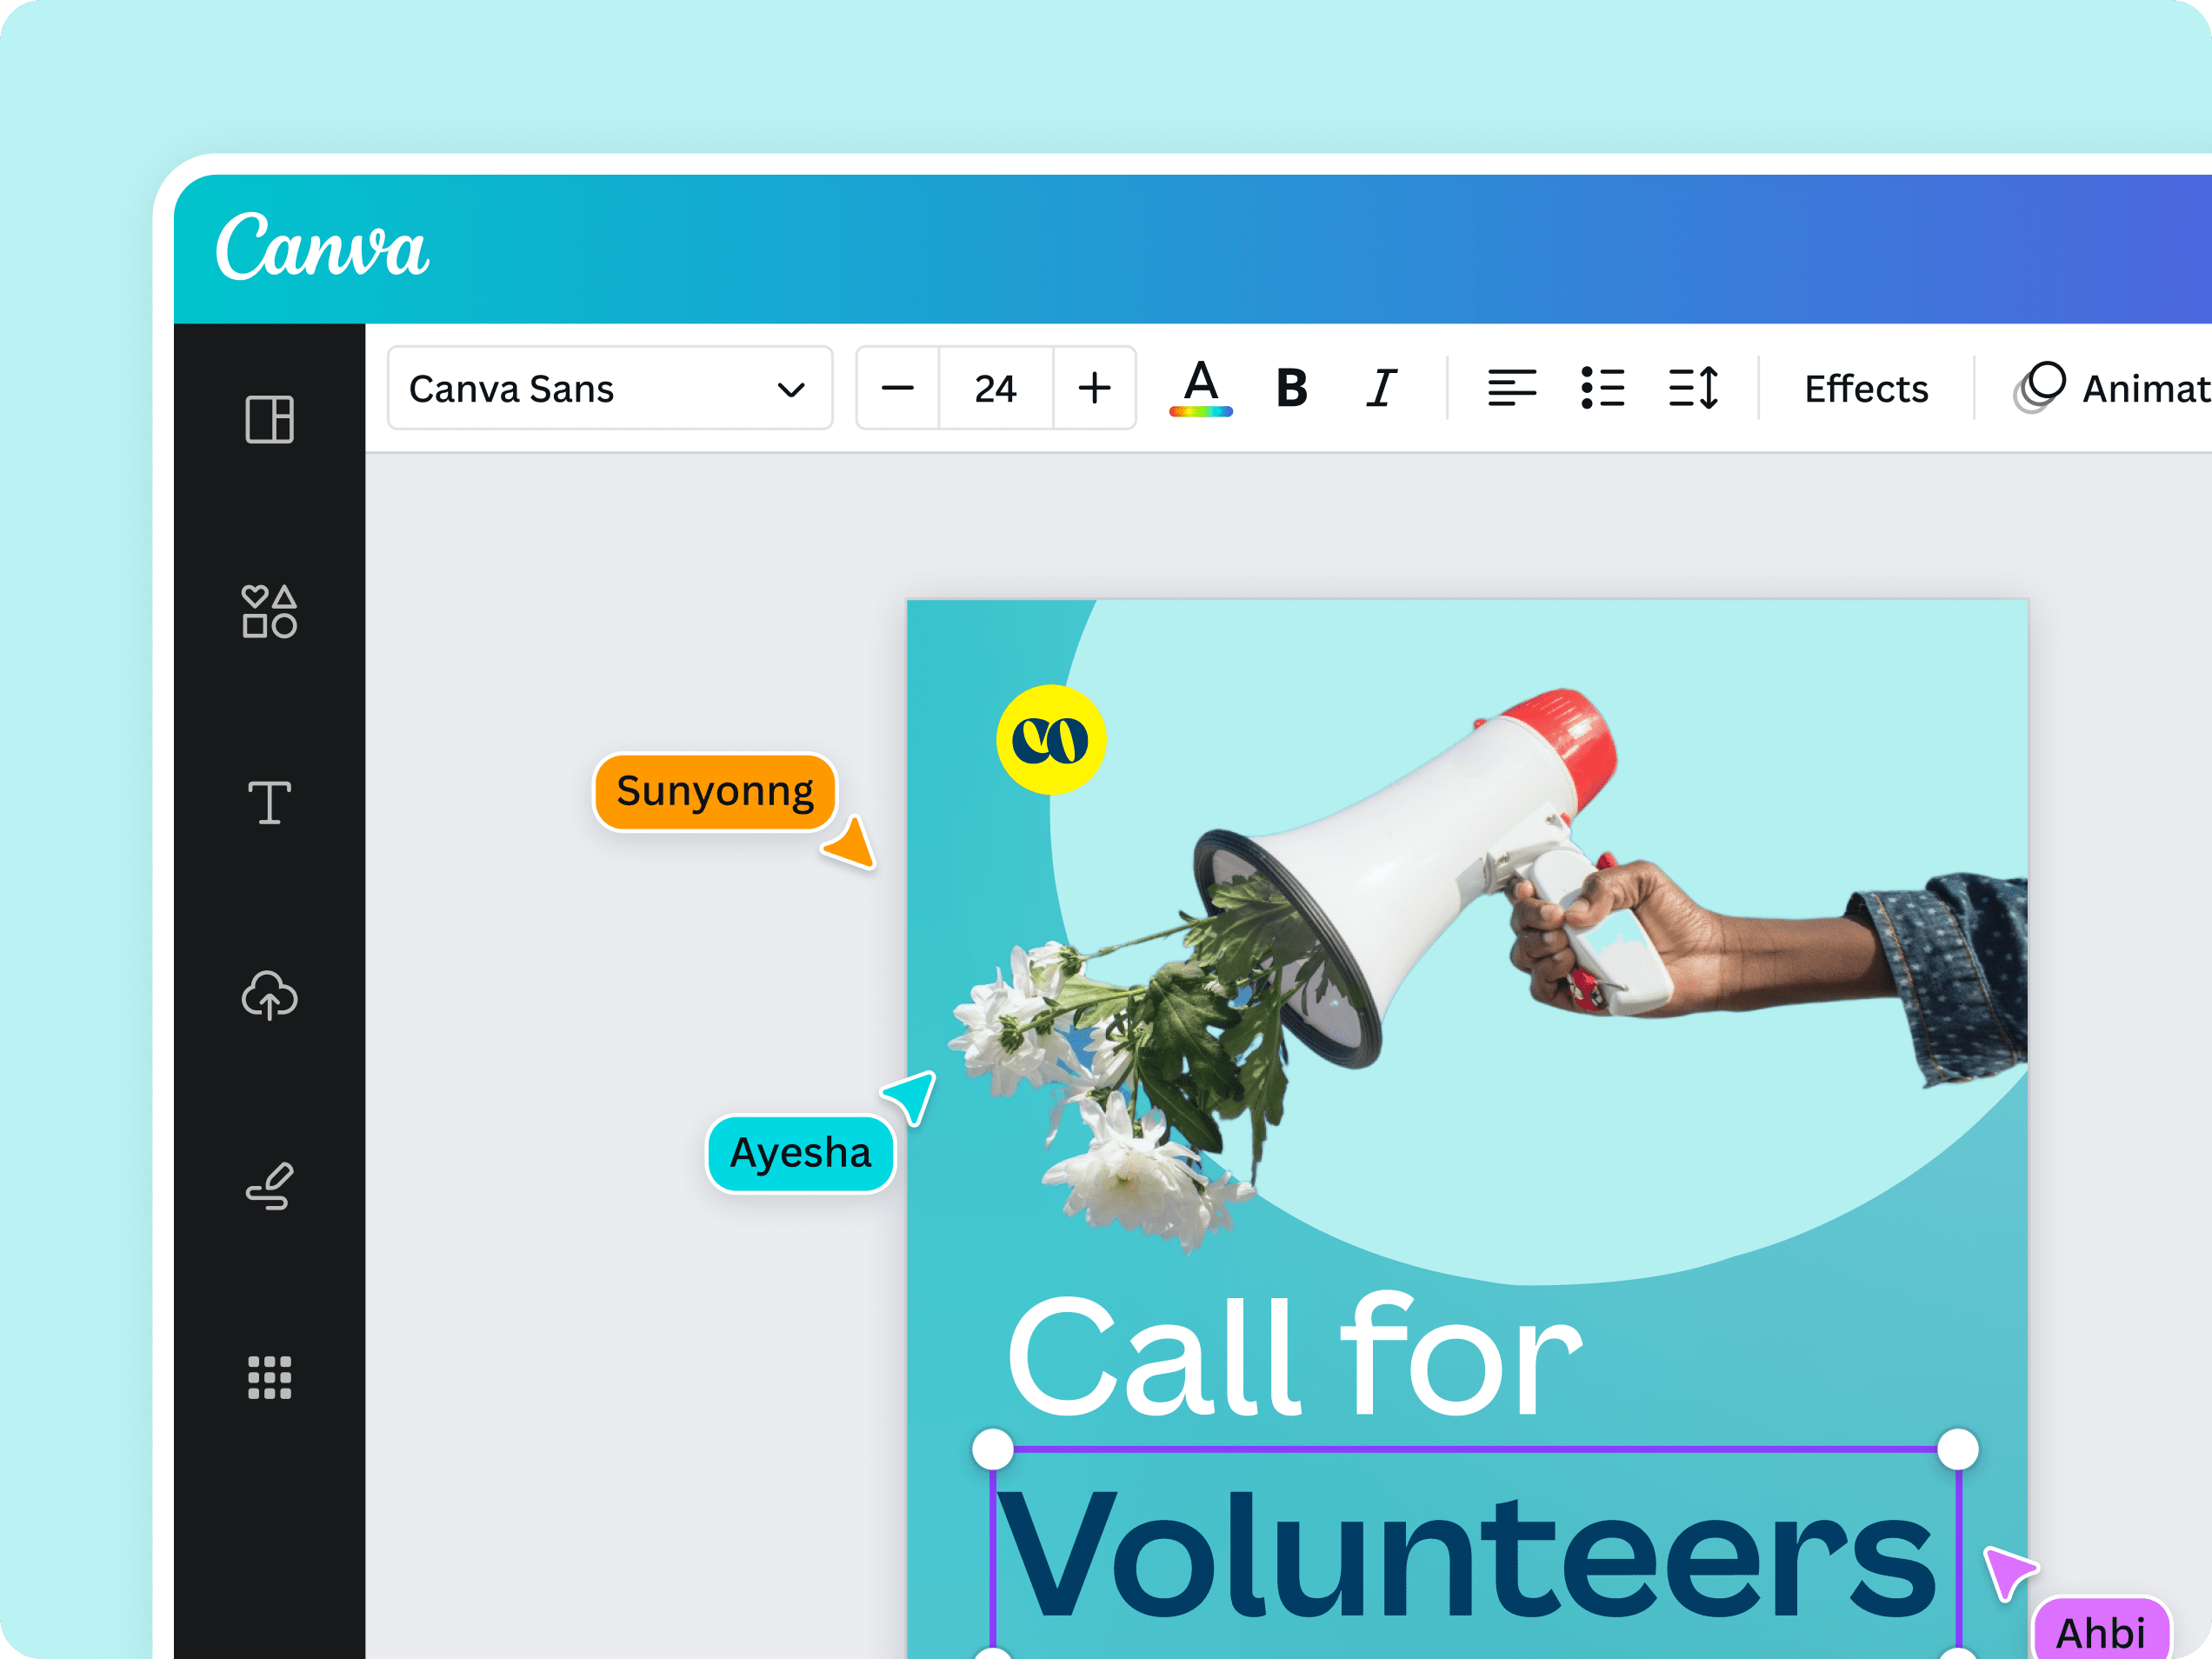
Task: Open the text color picker
Action: tap(1200, 388)
